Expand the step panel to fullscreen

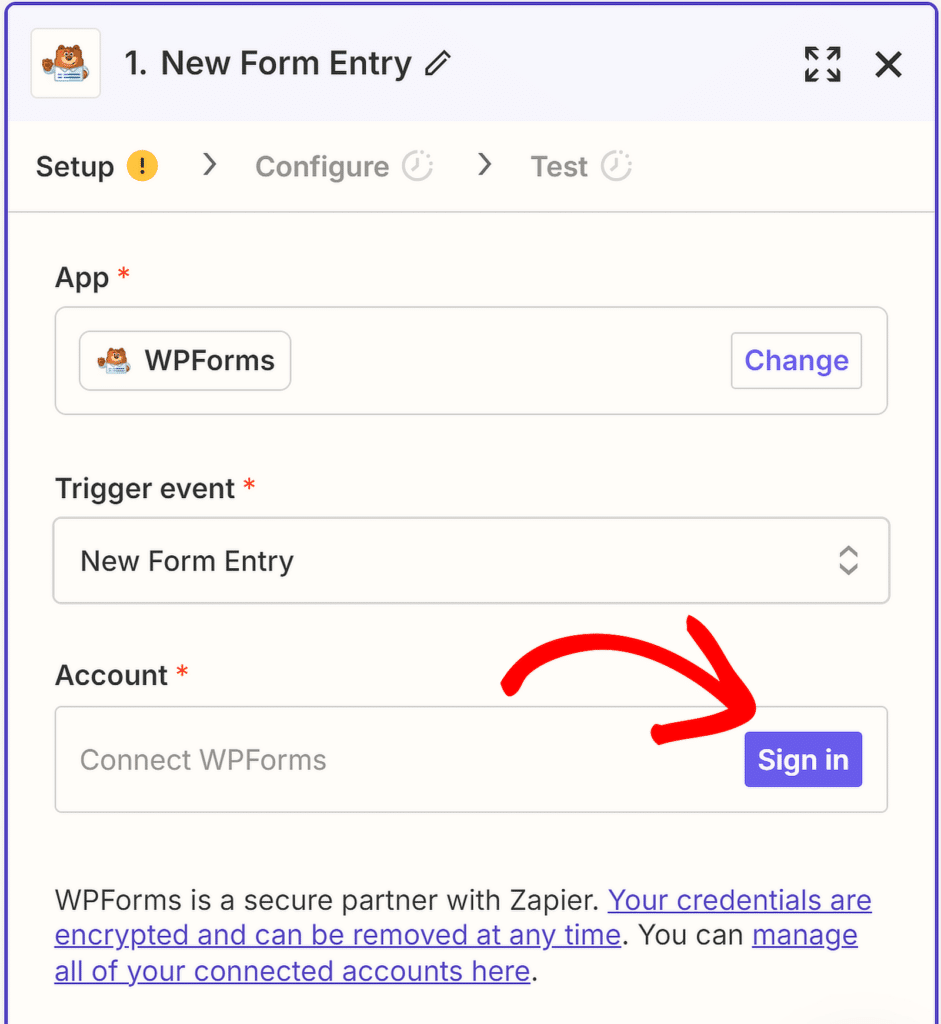click(822, 65)
